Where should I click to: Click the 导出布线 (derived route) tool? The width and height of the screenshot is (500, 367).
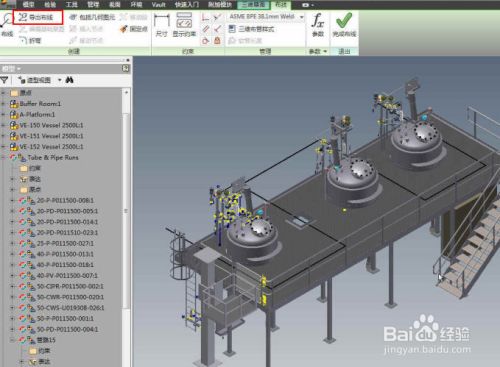point(37,17)
